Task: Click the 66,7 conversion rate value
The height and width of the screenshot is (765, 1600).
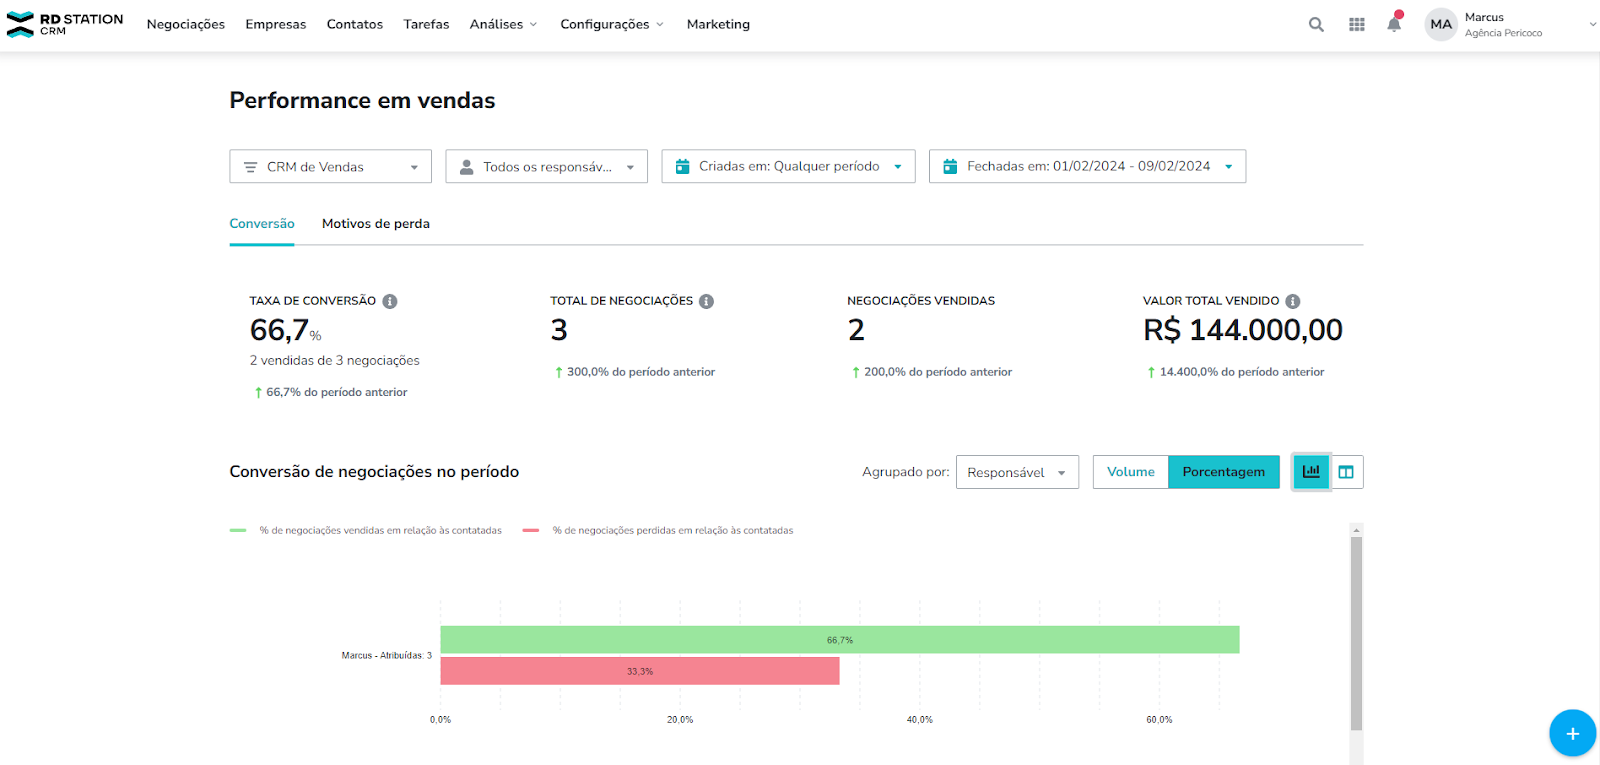Action: click(x=279, y=330)
